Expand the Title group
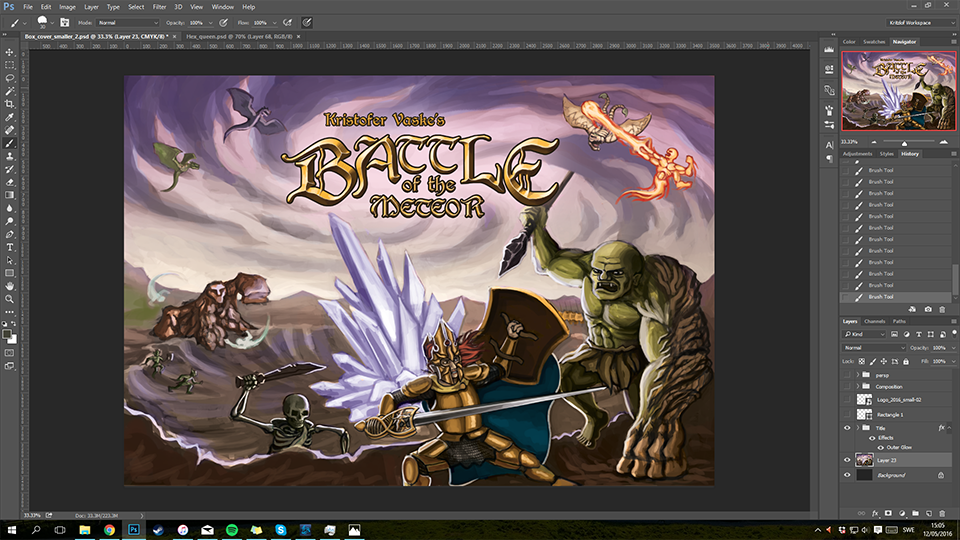The height and width of the screenshot is (540, 960). tap(858, 428)
